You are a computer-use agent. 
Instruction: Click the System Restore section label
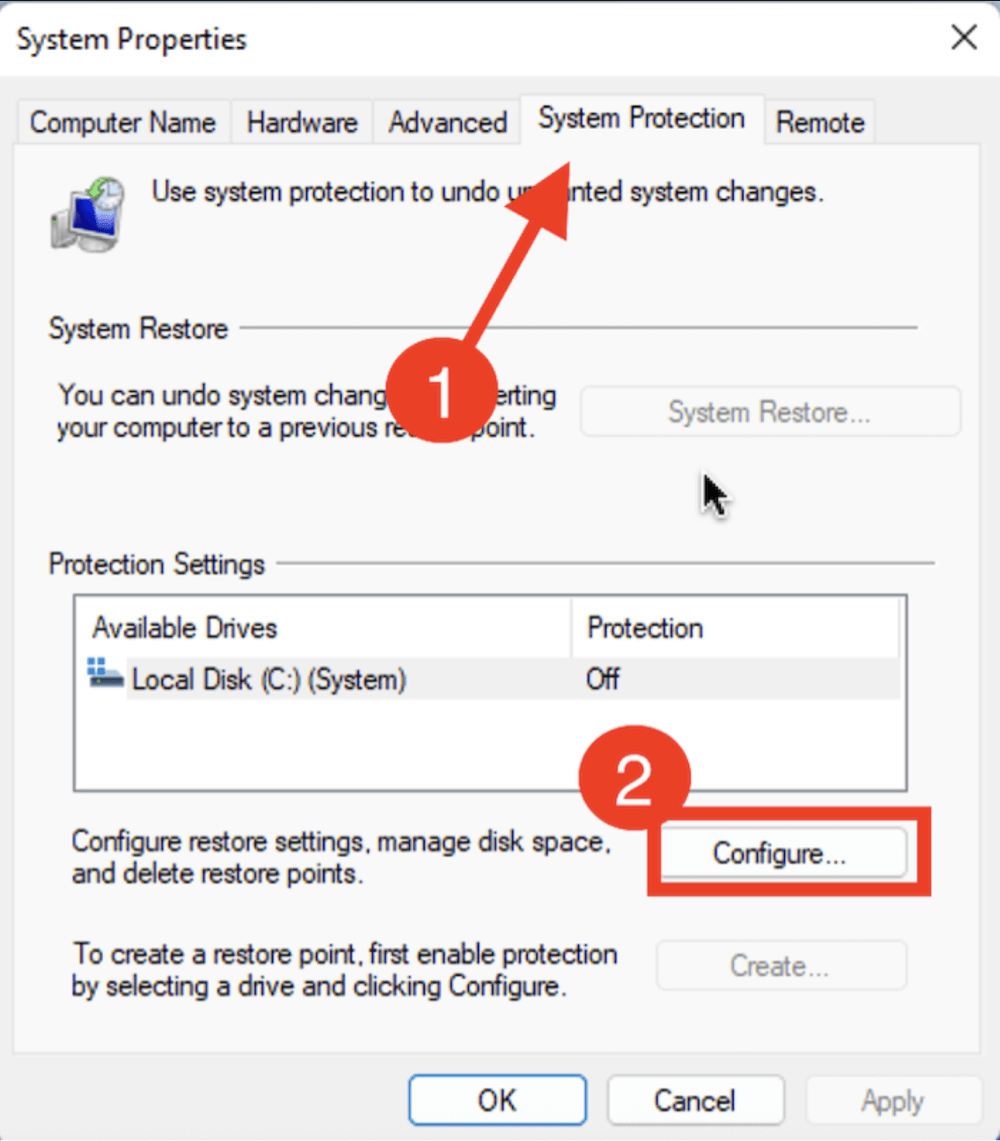[x=137, y=328]
